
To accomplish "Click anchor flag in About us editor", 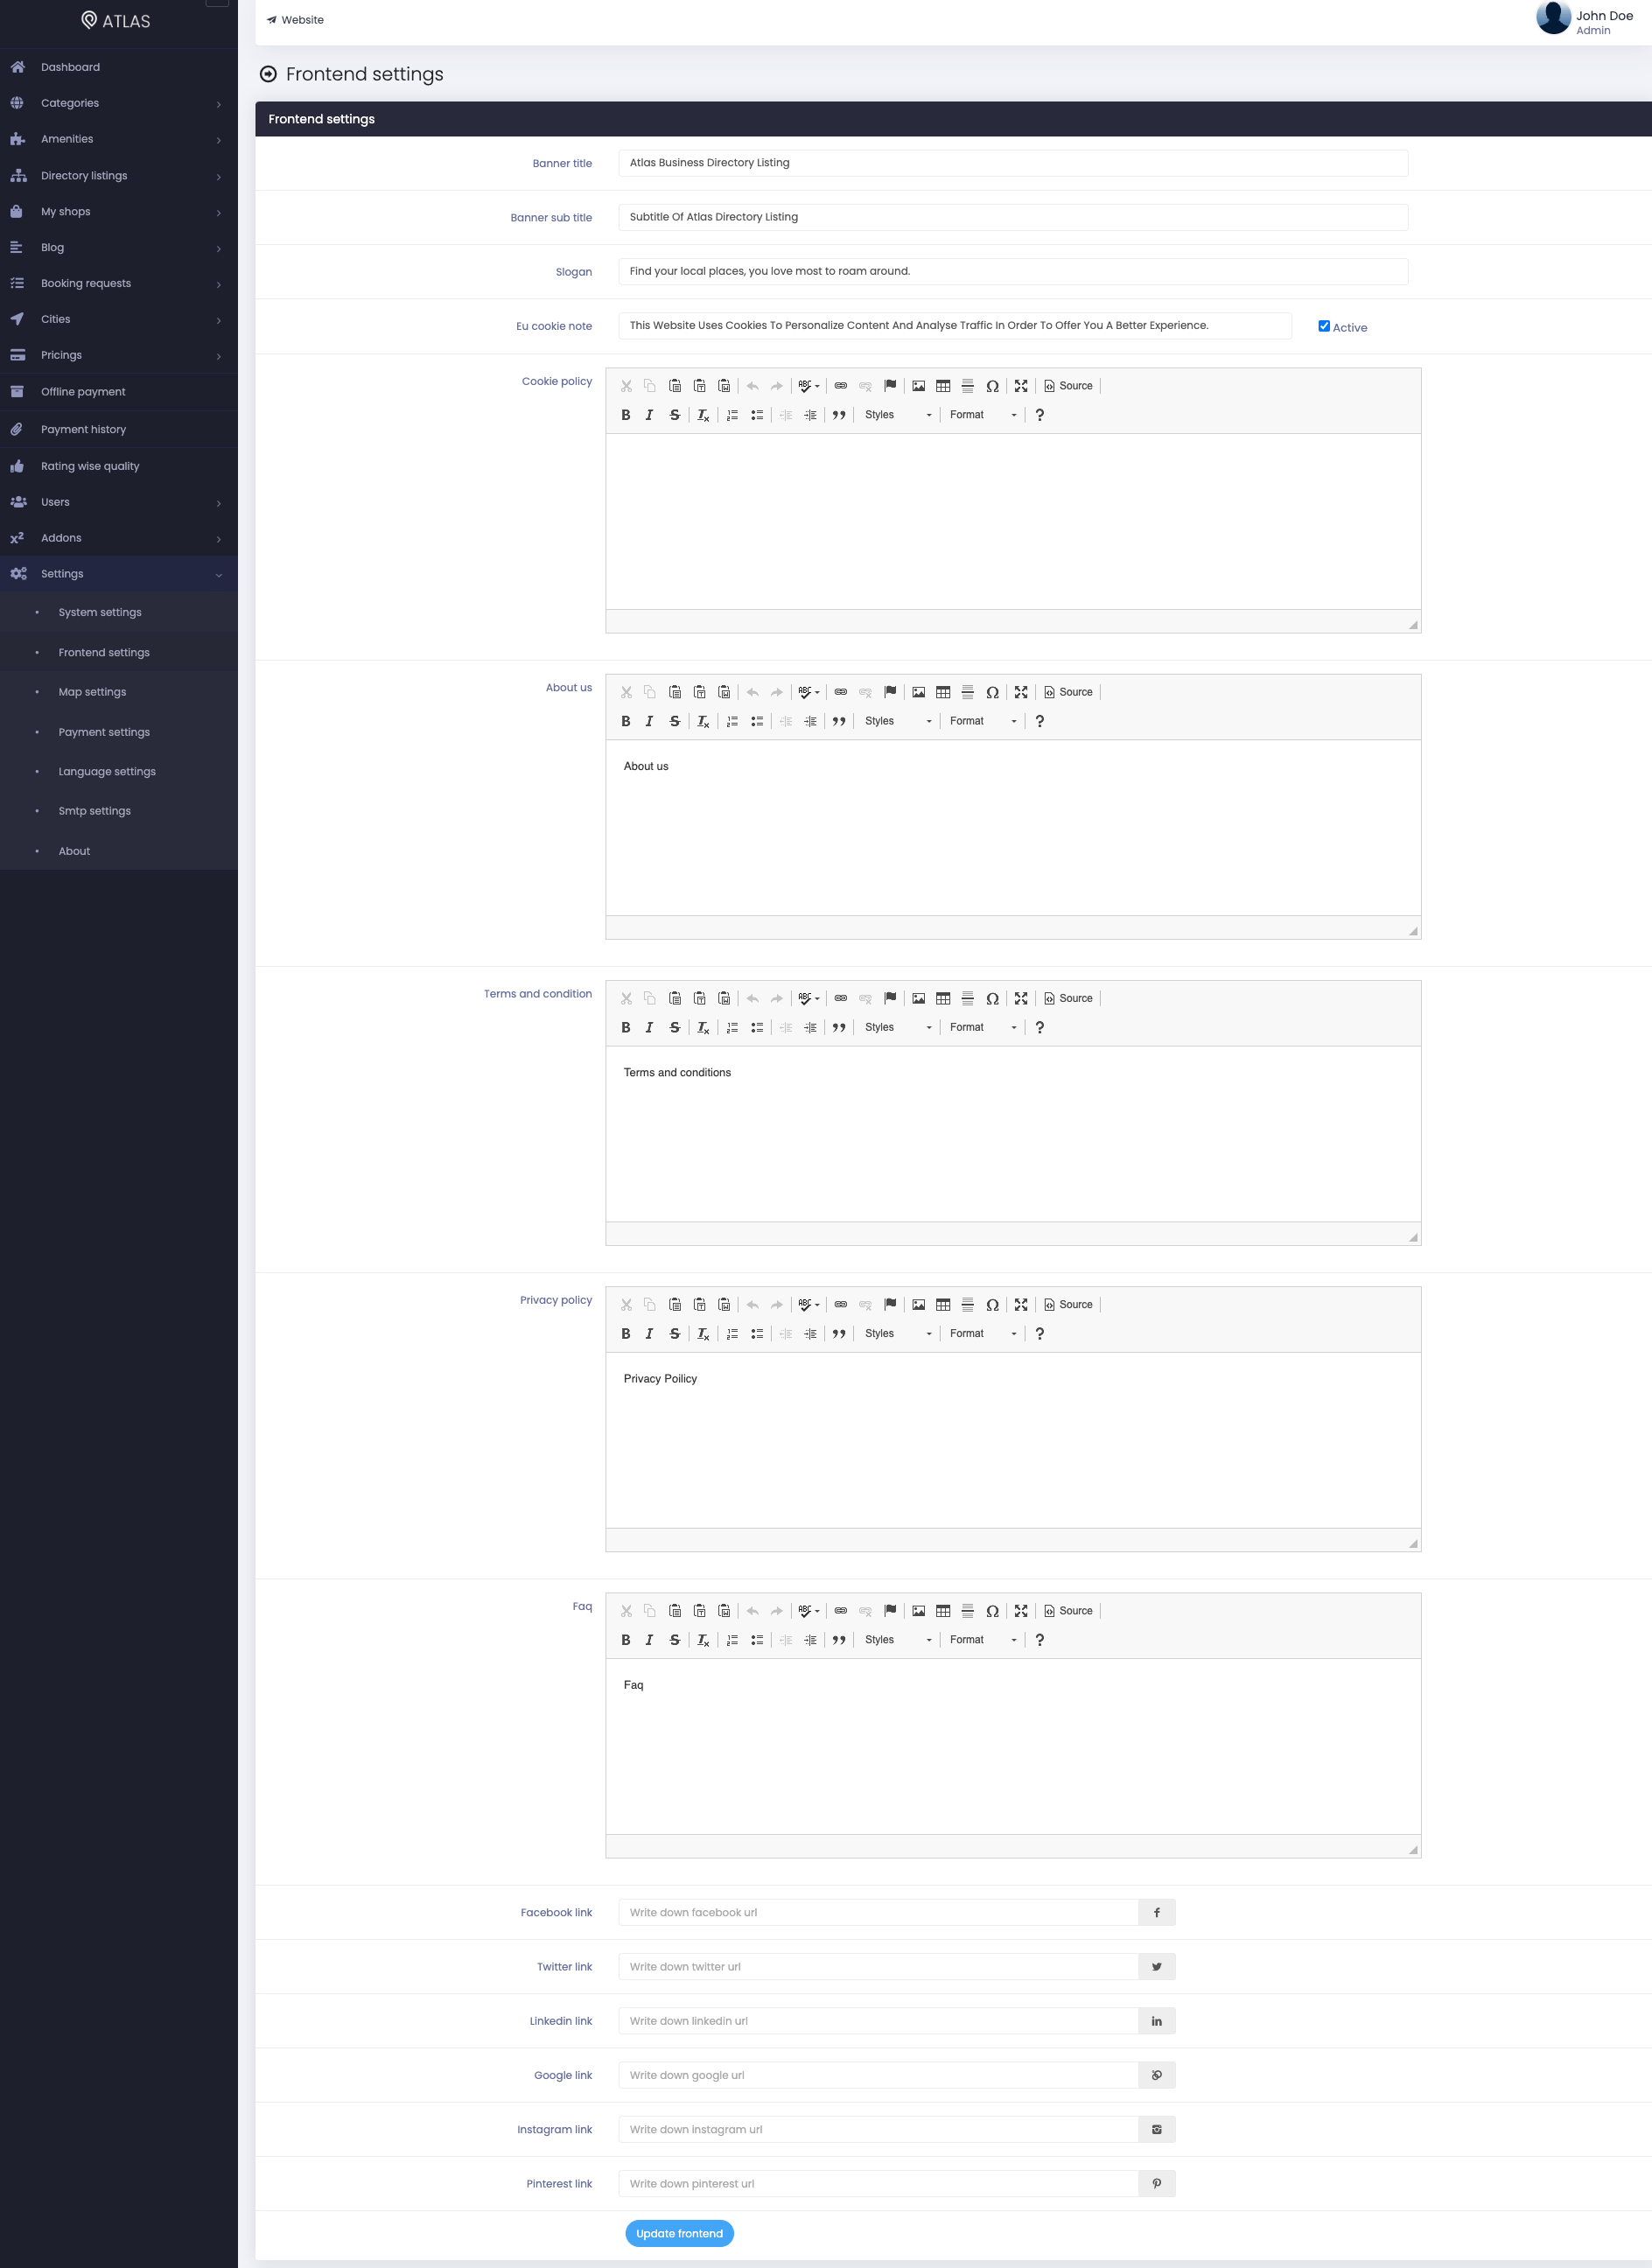I will pyautogui.click(x=890, y=692).
